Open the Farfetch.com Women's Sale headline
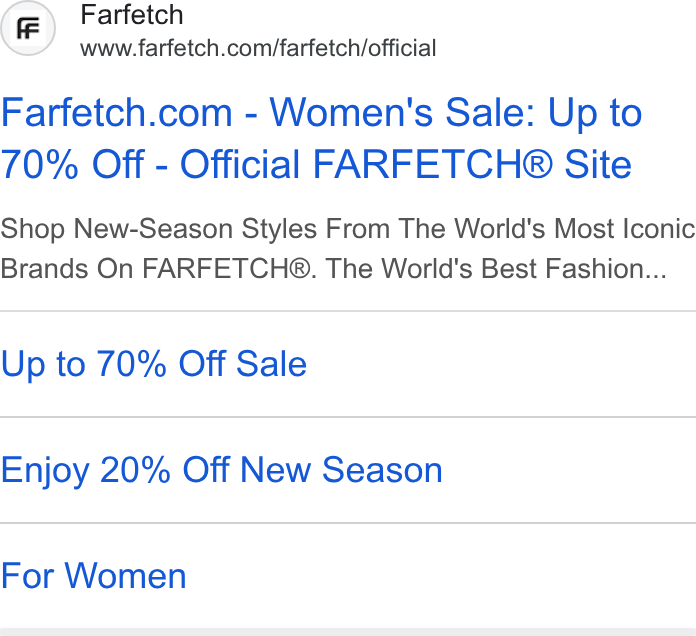 coord(321,138)
